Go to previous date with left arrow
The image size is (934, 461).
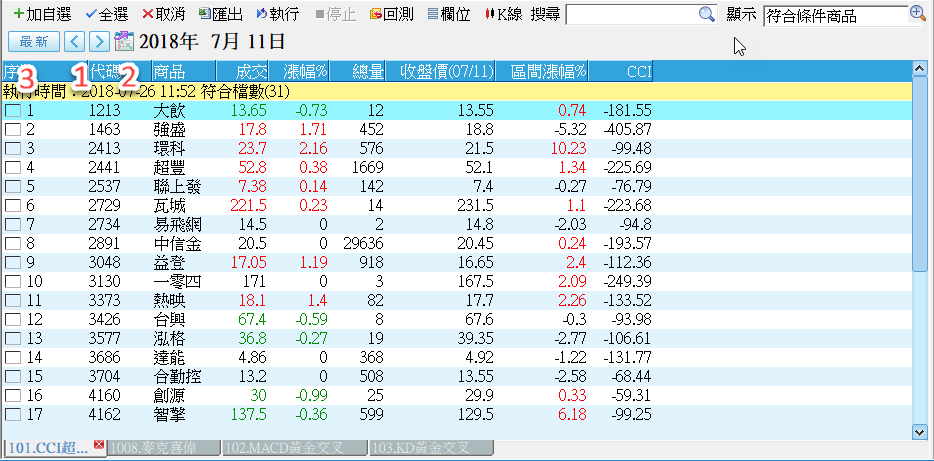click(74, 41)
